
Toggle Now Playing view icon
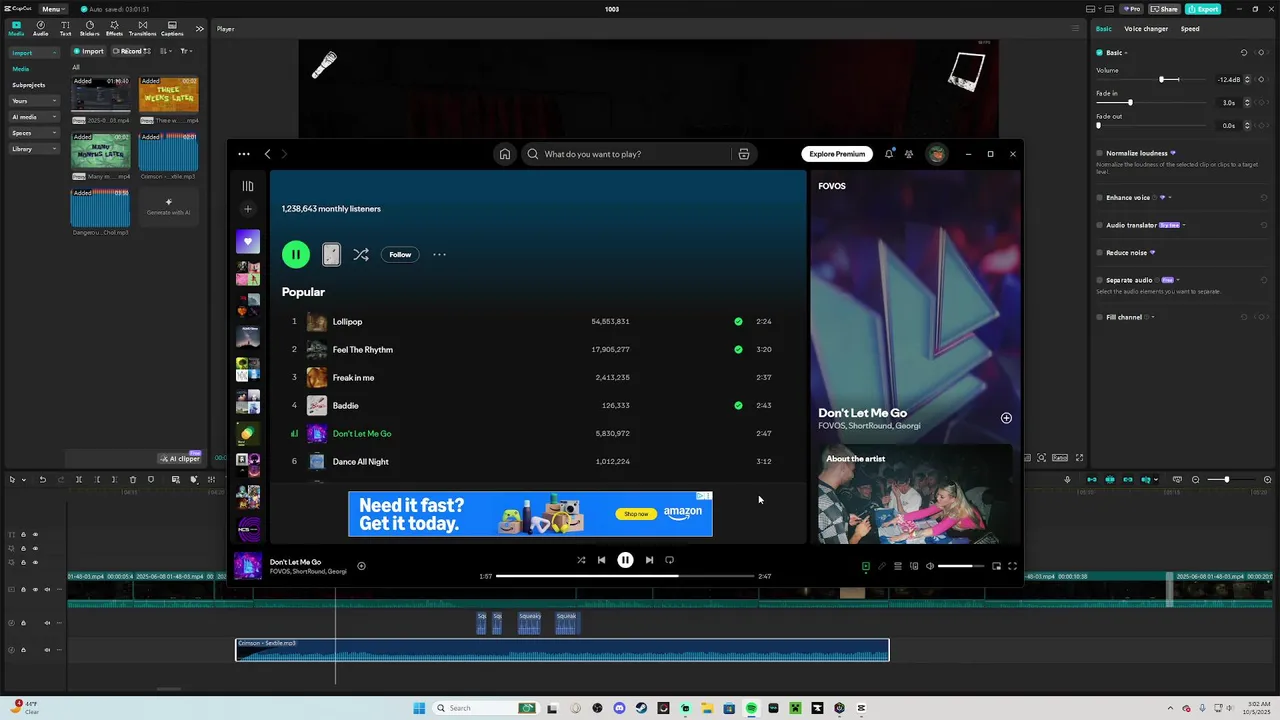click(866, 566)
